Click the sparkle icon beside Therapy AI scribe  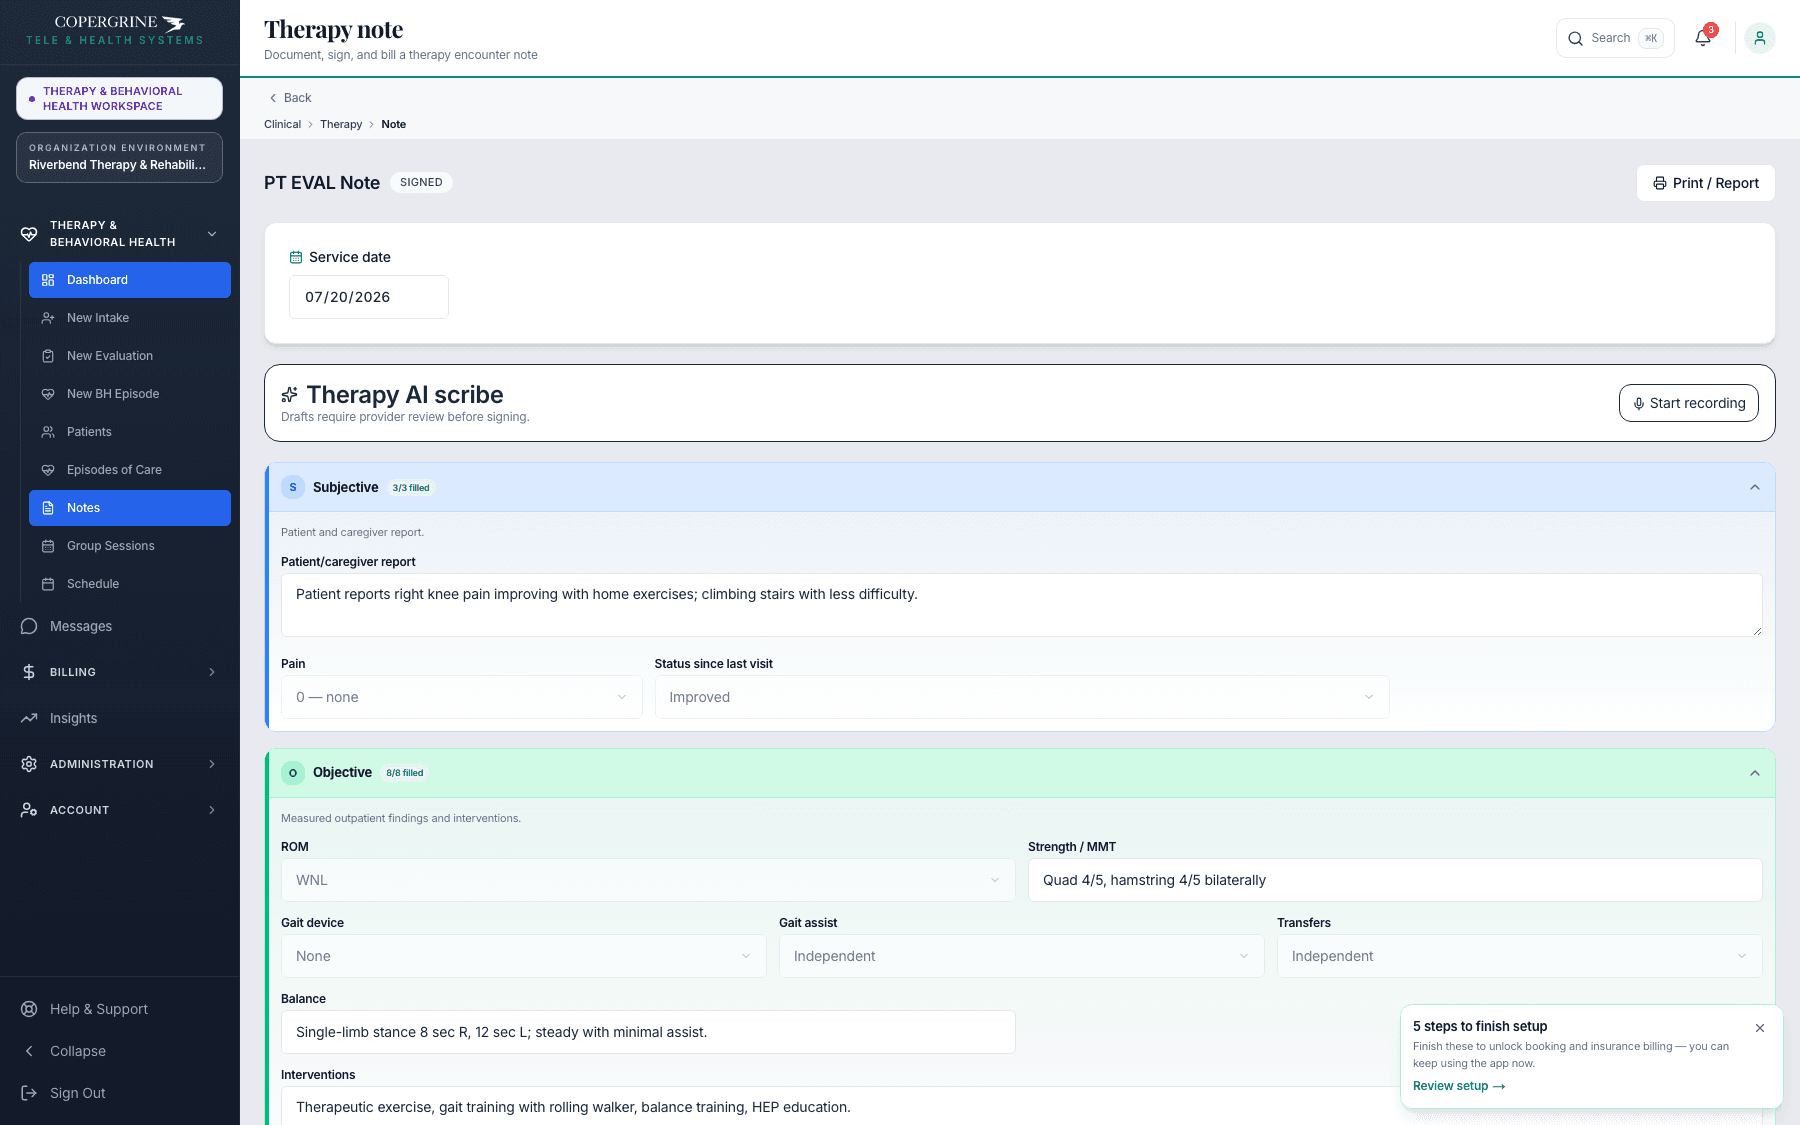tap(289, 394)
